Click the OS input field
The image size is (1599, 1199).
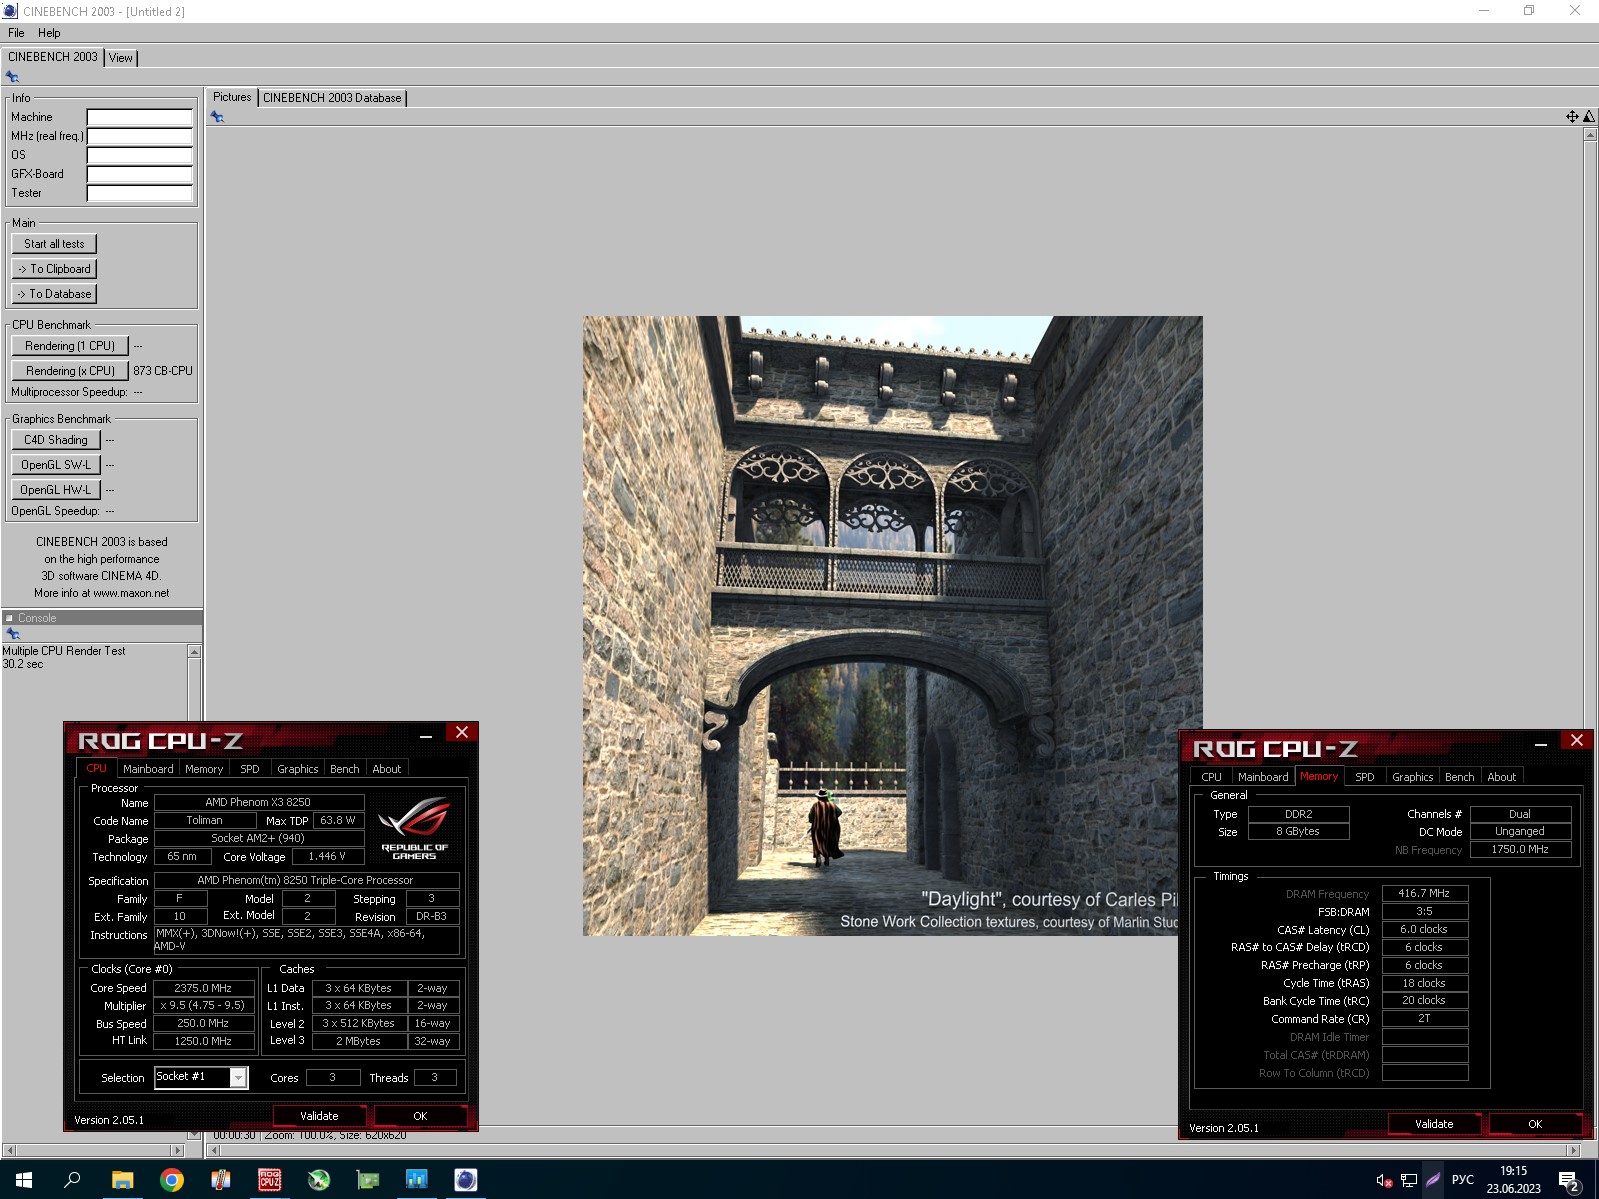coord(139,155)
